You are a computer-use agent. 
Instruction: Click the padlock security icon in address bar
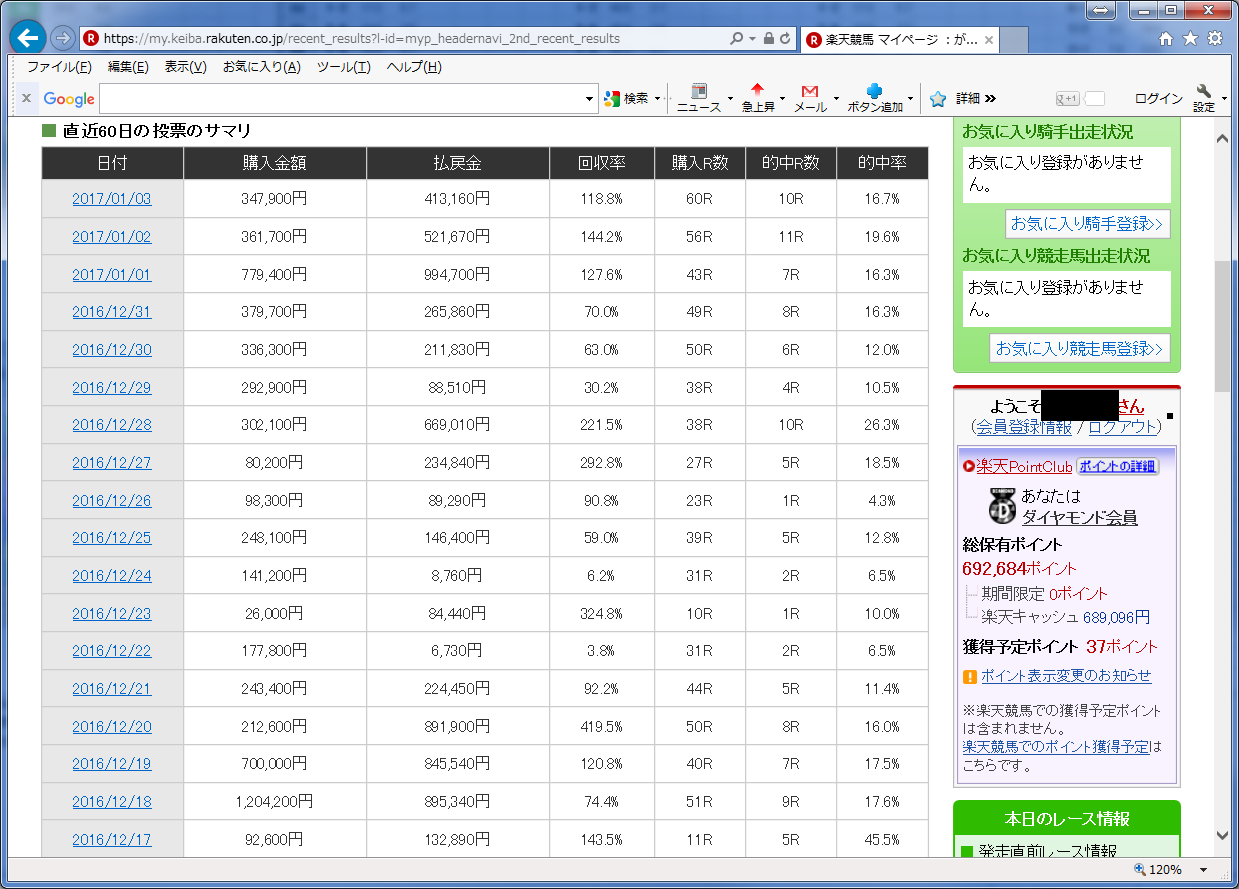click(768, 39)
